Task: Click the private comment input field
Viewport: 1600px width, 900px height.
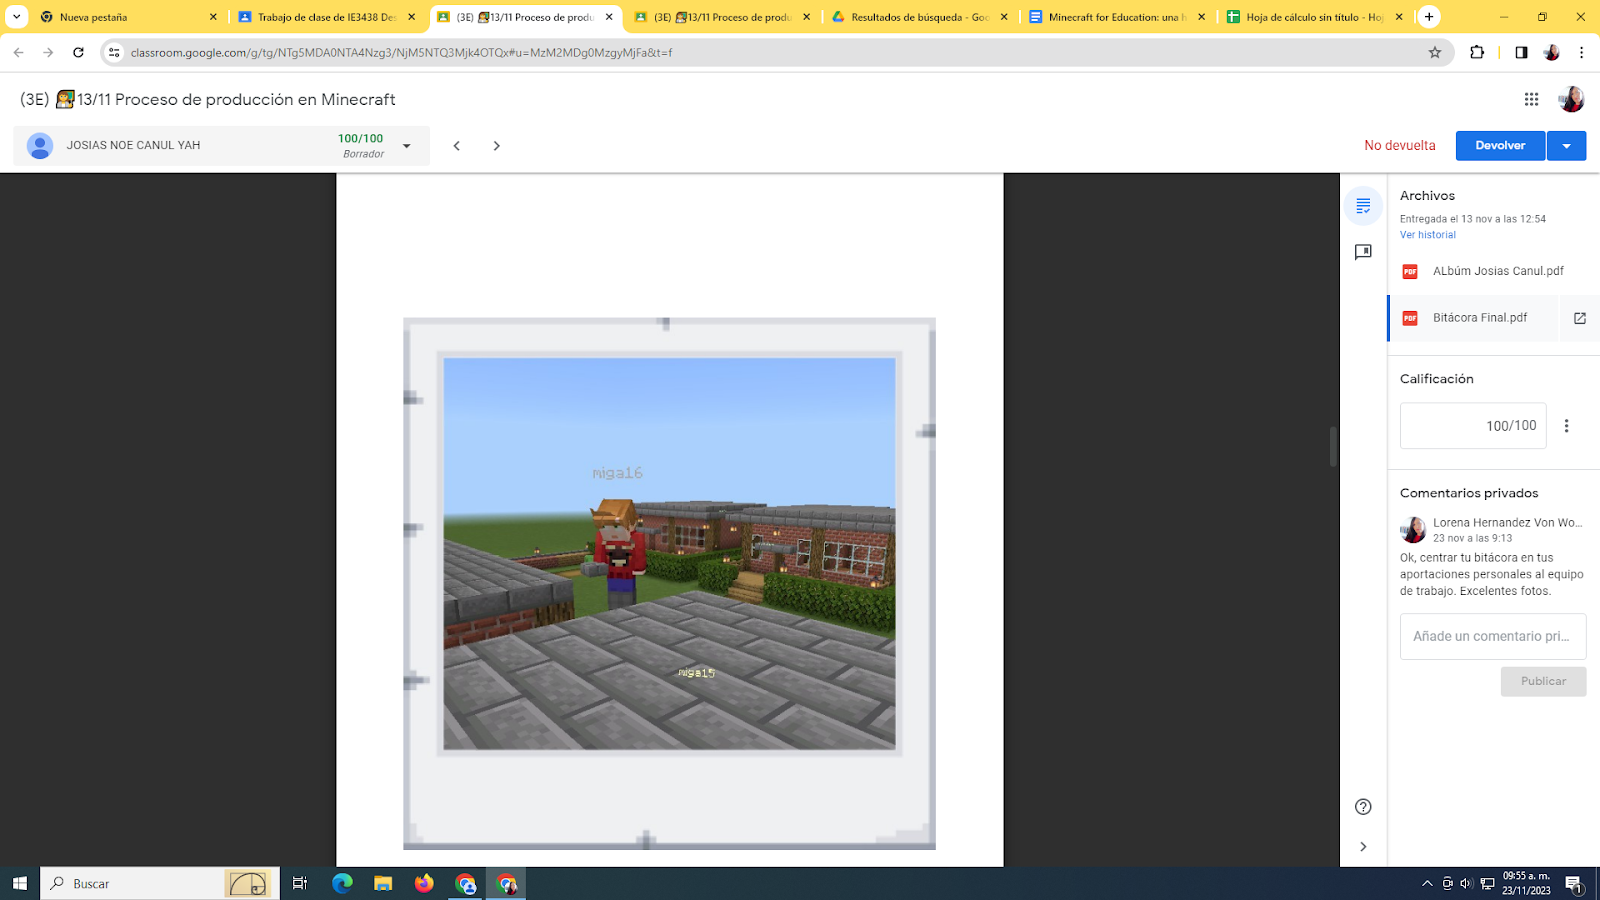Action: (1493, 637)
